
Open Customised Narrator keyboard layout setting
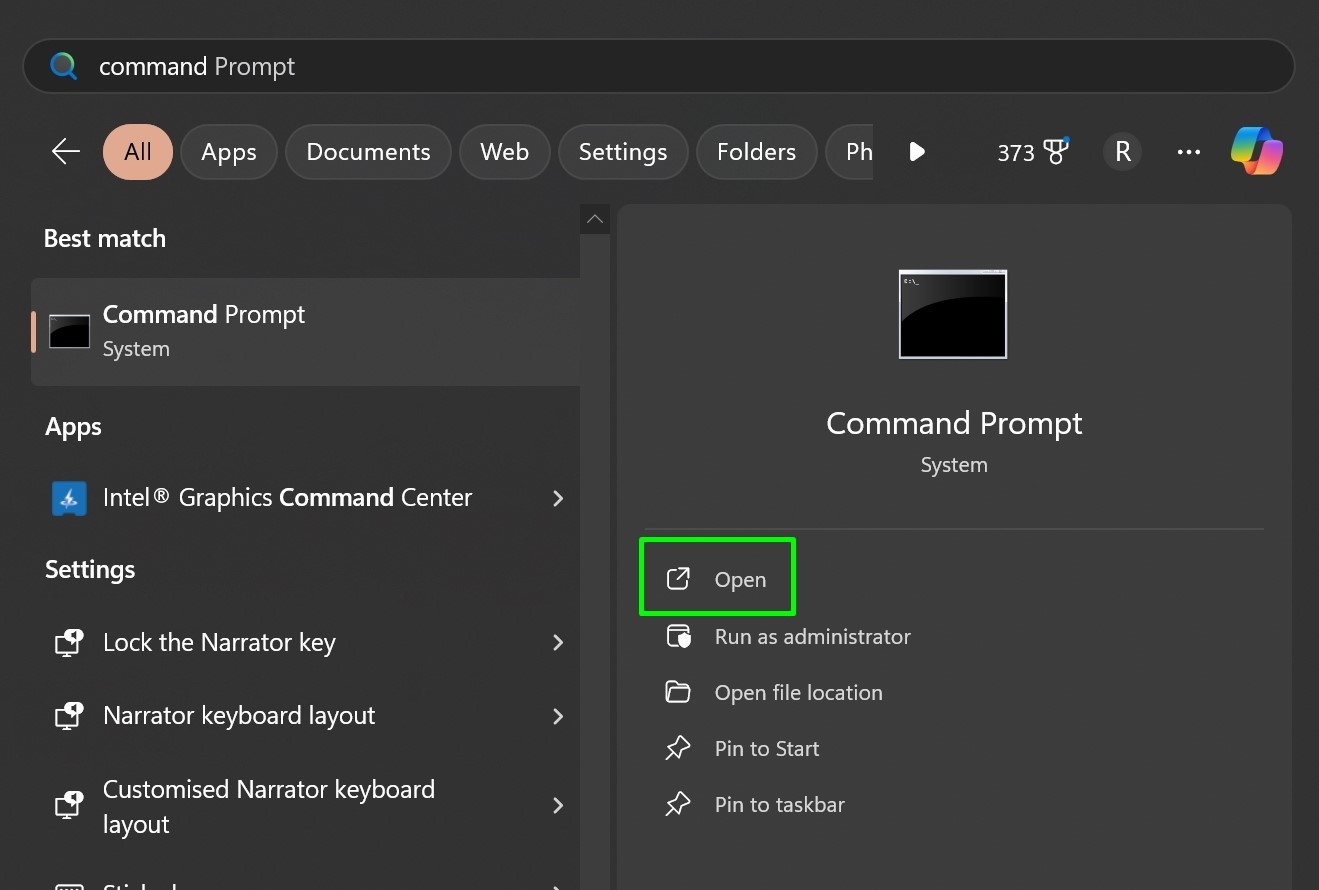click(x=306, y=806)
